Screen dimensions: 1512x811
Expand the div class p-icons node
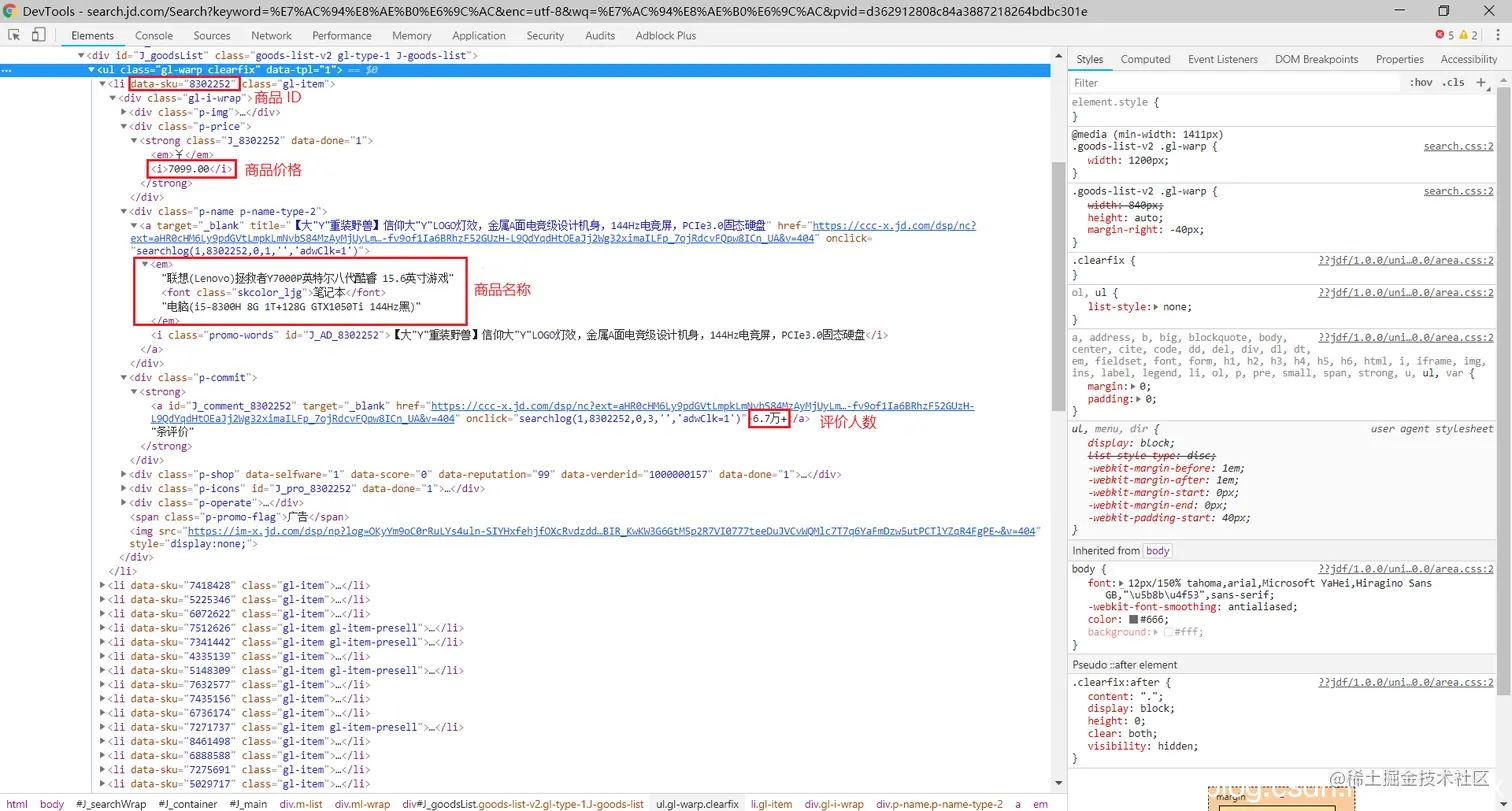point(124,489)
